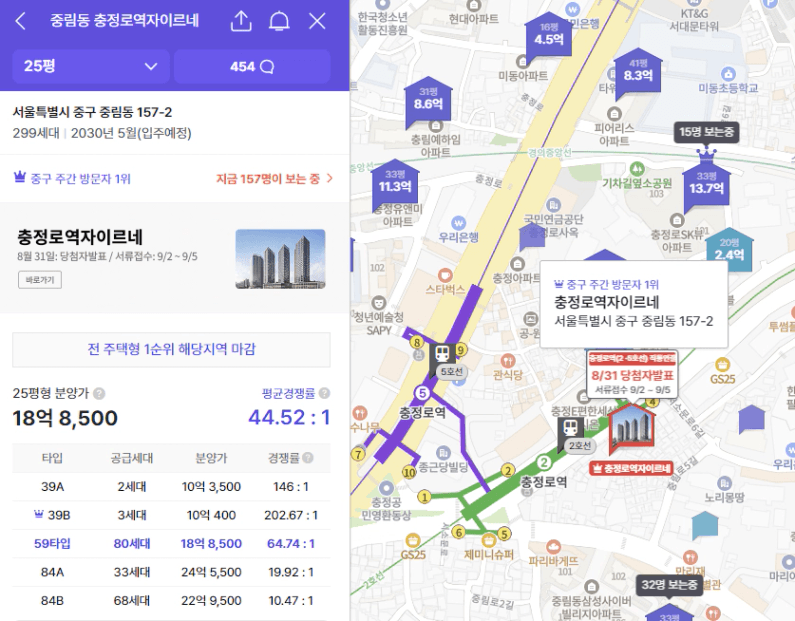795x621 pixels.
Task: Click 미동초등학교 school icon
Action: [x=728, y=74]
